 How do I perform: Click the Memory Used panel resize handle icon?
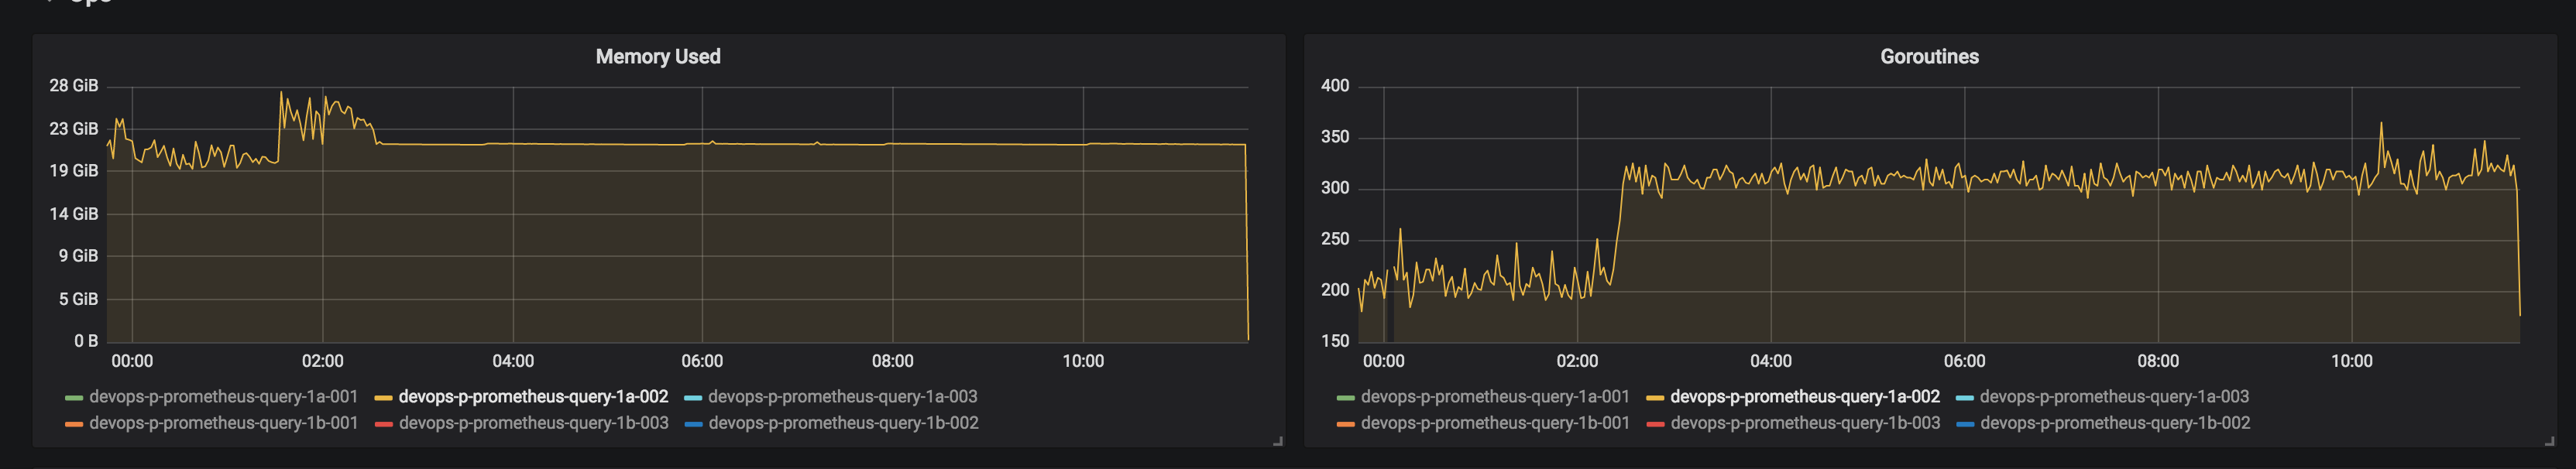tap(1278, 441)
